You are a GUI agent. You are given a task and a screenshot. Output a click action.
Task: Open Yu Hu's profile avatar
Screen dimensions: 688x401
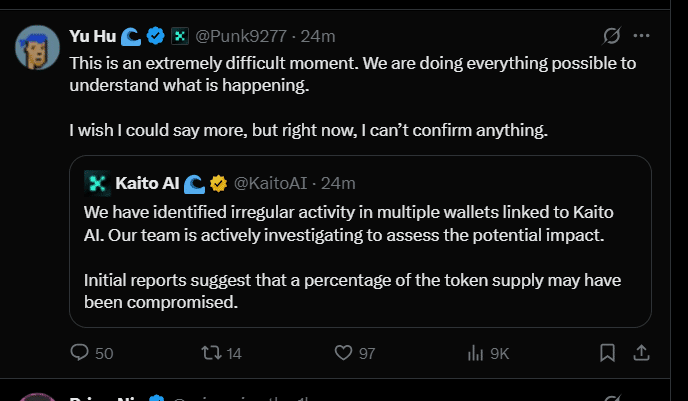click(x=38, y=47)
